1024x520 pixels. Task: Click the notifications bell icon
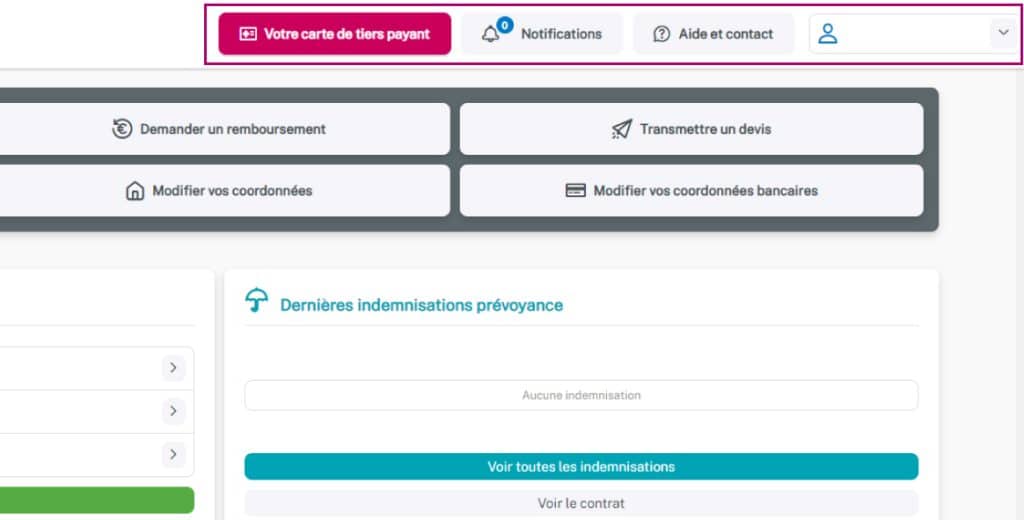pos(490,35)
